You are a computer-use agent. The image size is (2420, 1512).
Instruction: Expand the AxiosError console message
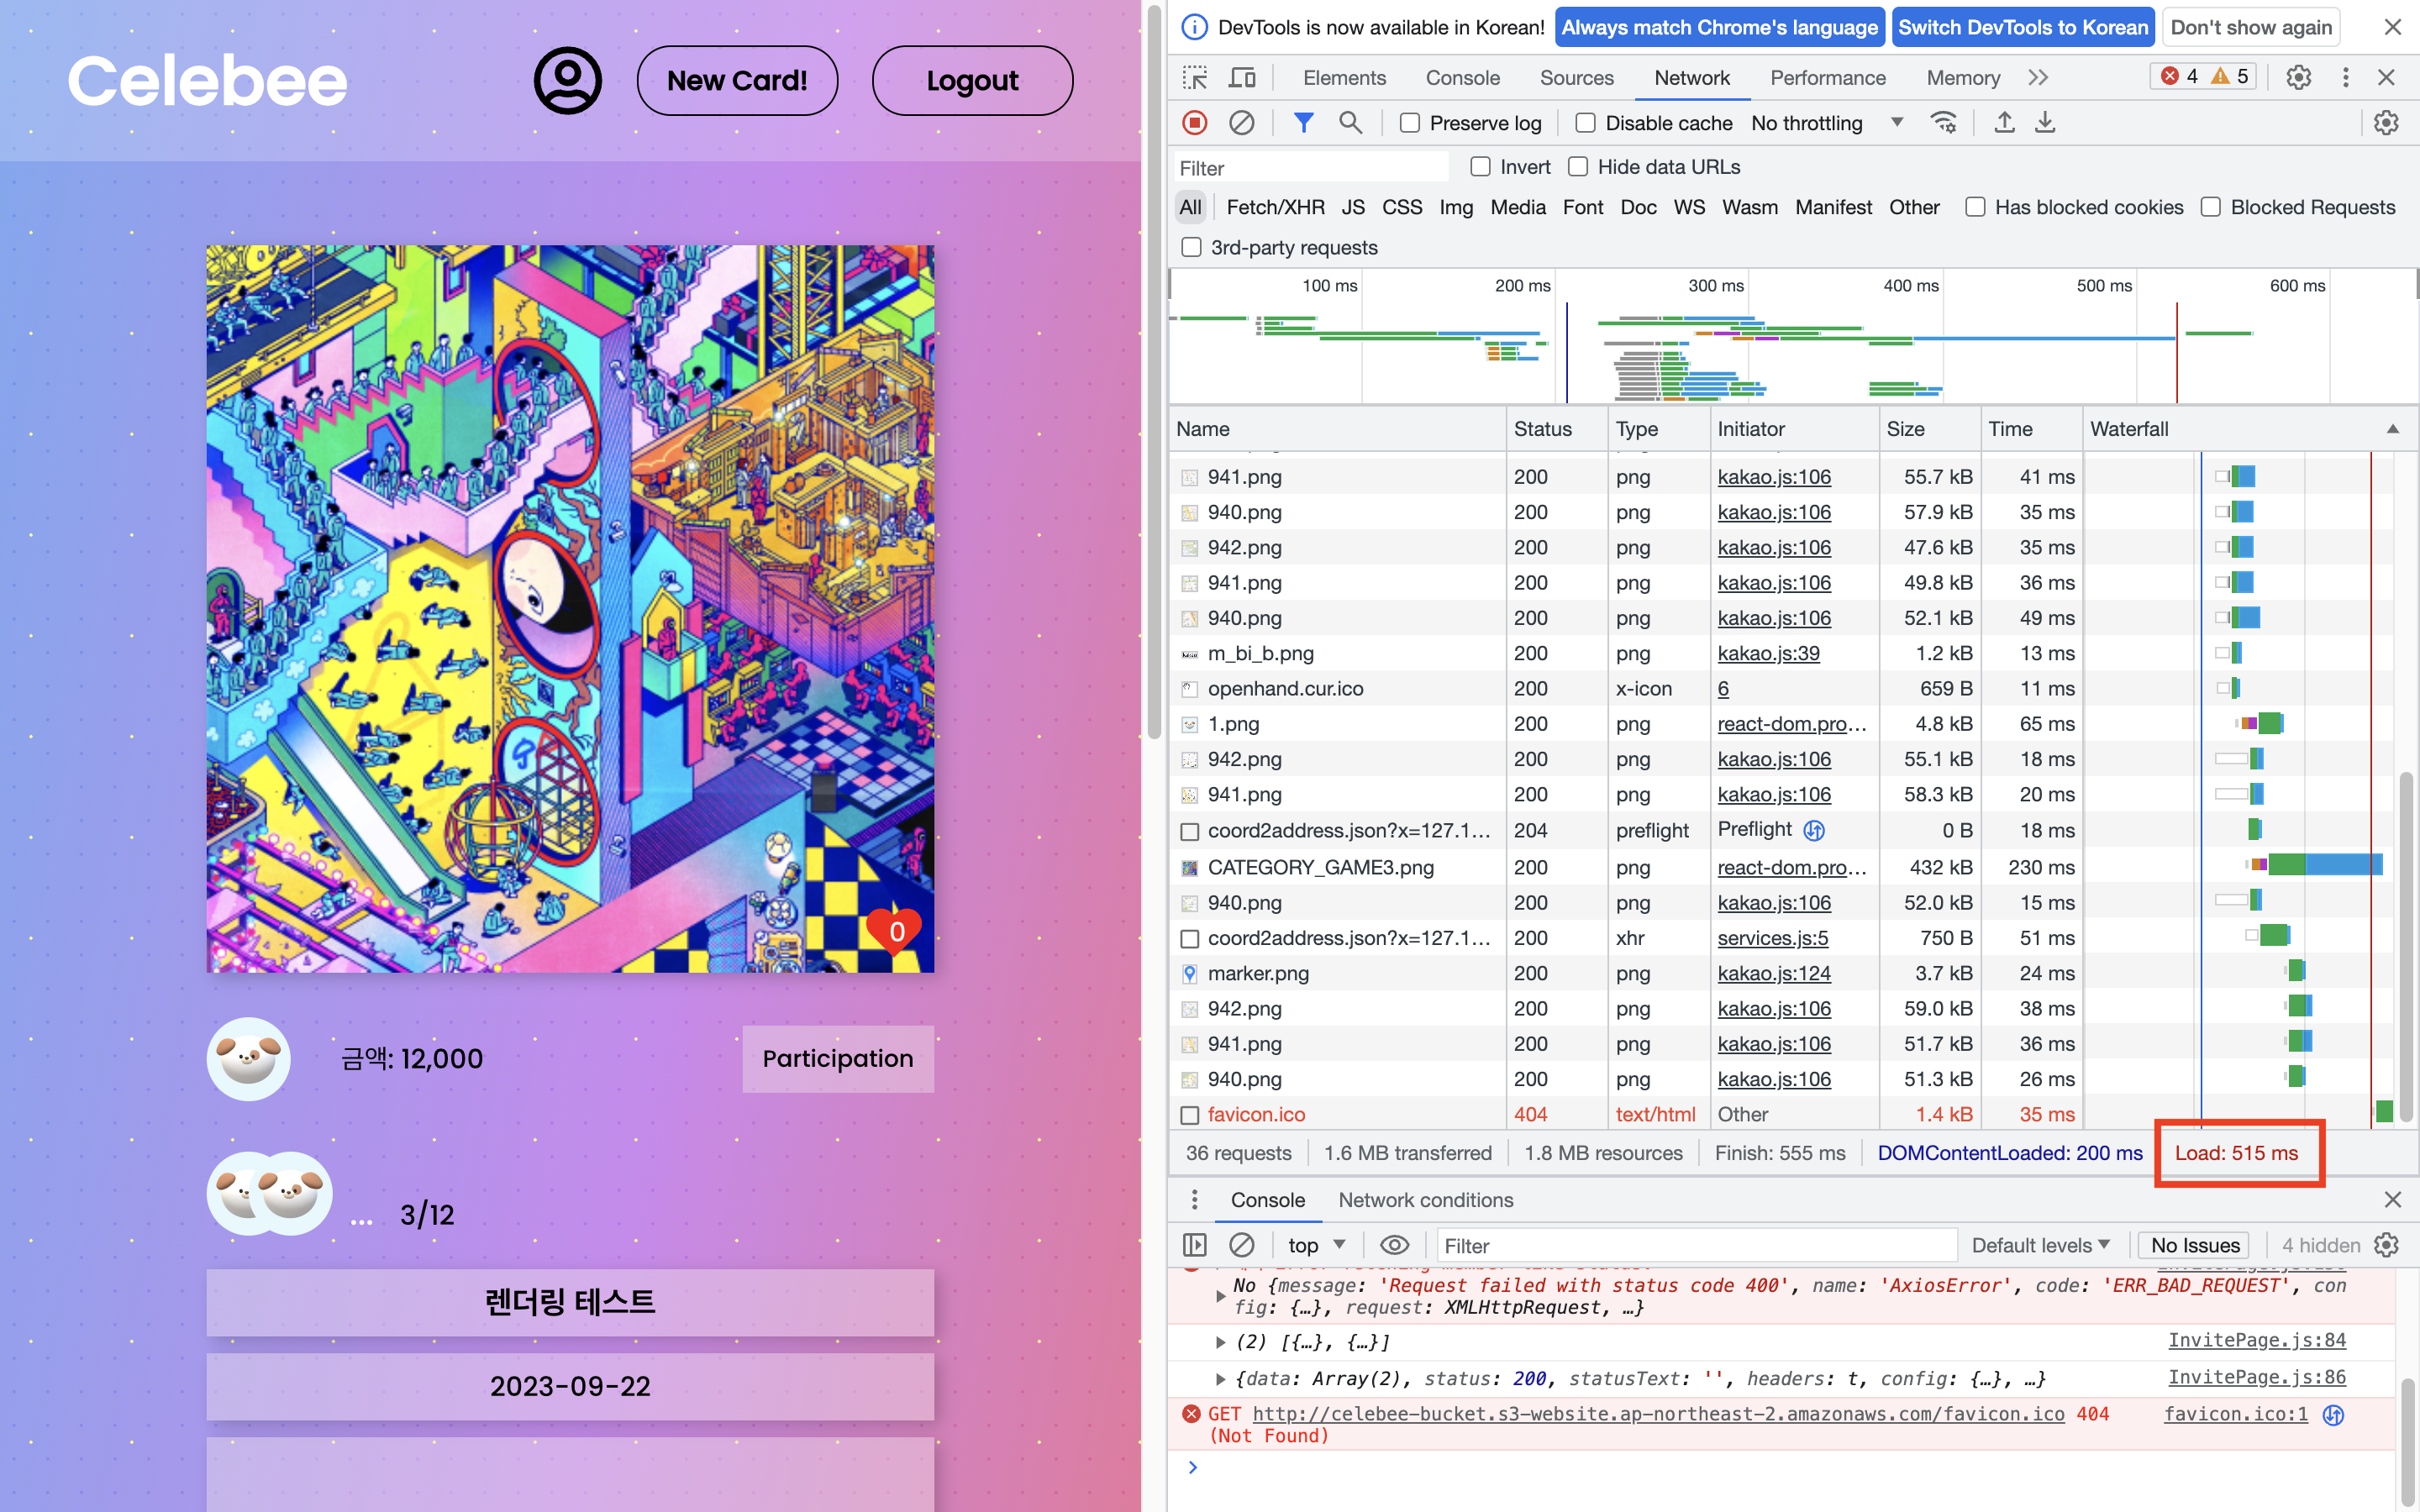pyautogui.click(x=1220, y=1296)
